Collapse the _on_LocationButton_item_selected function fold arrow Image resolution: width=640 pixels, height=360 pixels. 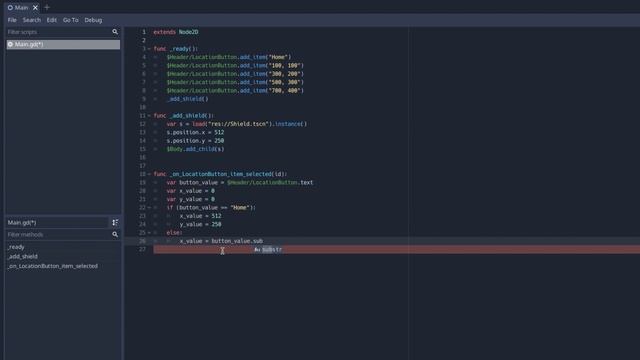(149, 174)
